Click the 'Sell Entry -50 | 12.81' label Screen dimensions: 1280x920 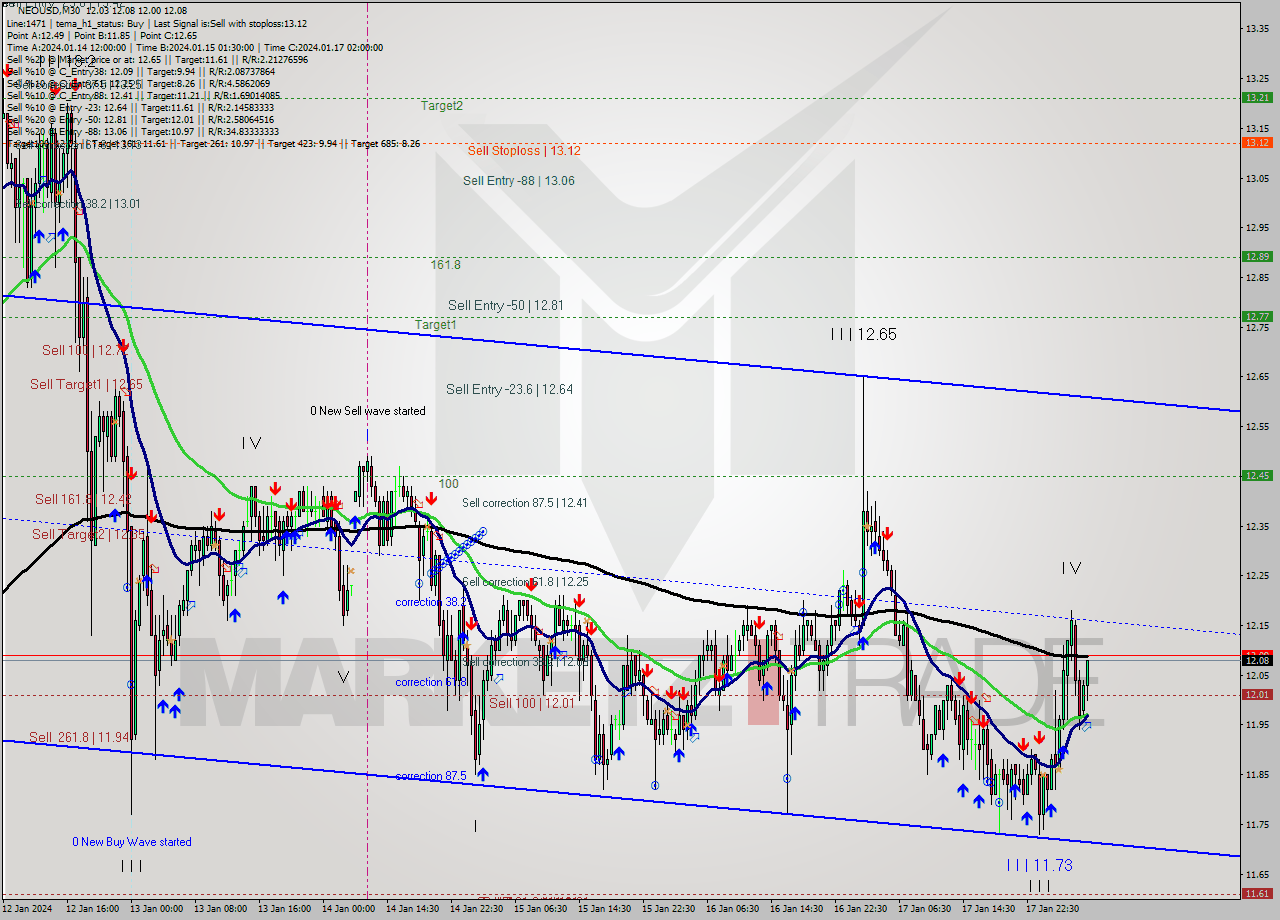click(506, 305)
